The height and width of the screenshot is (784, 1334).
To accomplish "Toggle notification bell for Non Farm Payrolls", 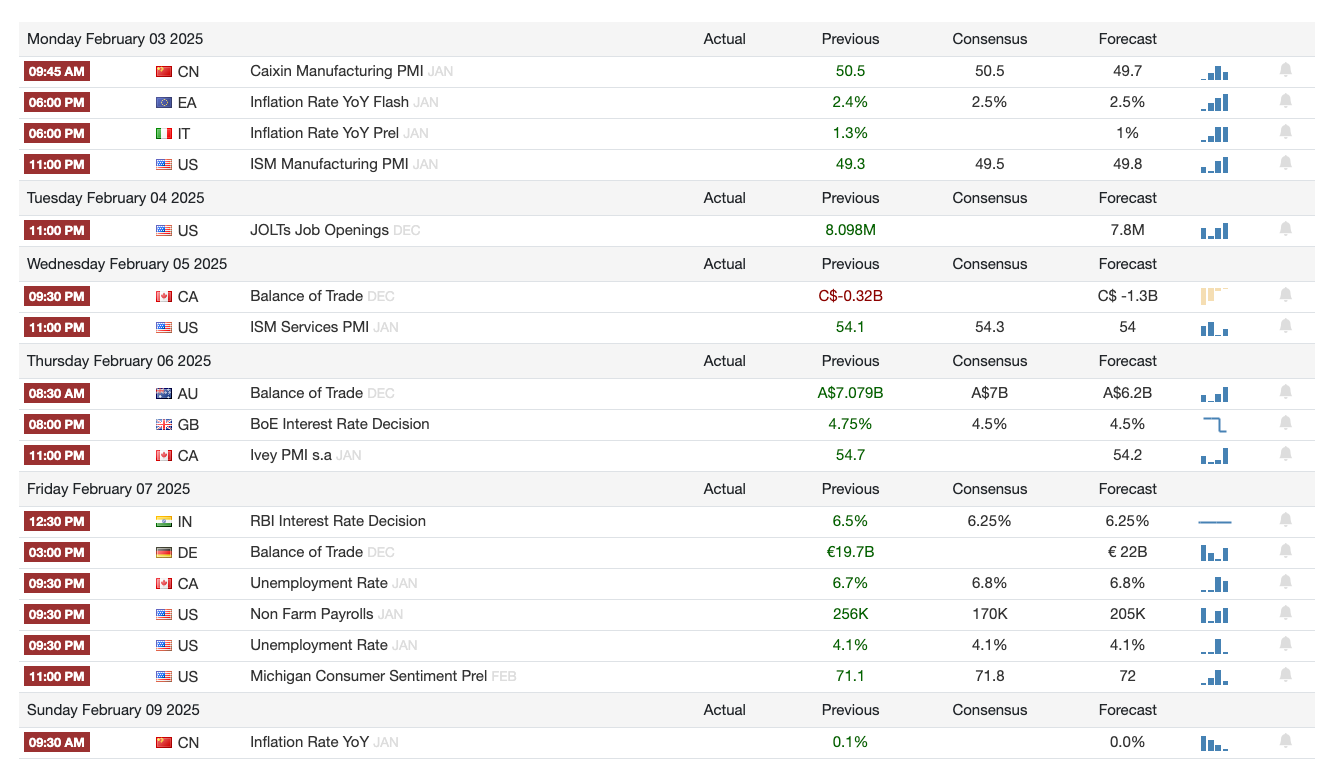I will tap(1285, 613).
